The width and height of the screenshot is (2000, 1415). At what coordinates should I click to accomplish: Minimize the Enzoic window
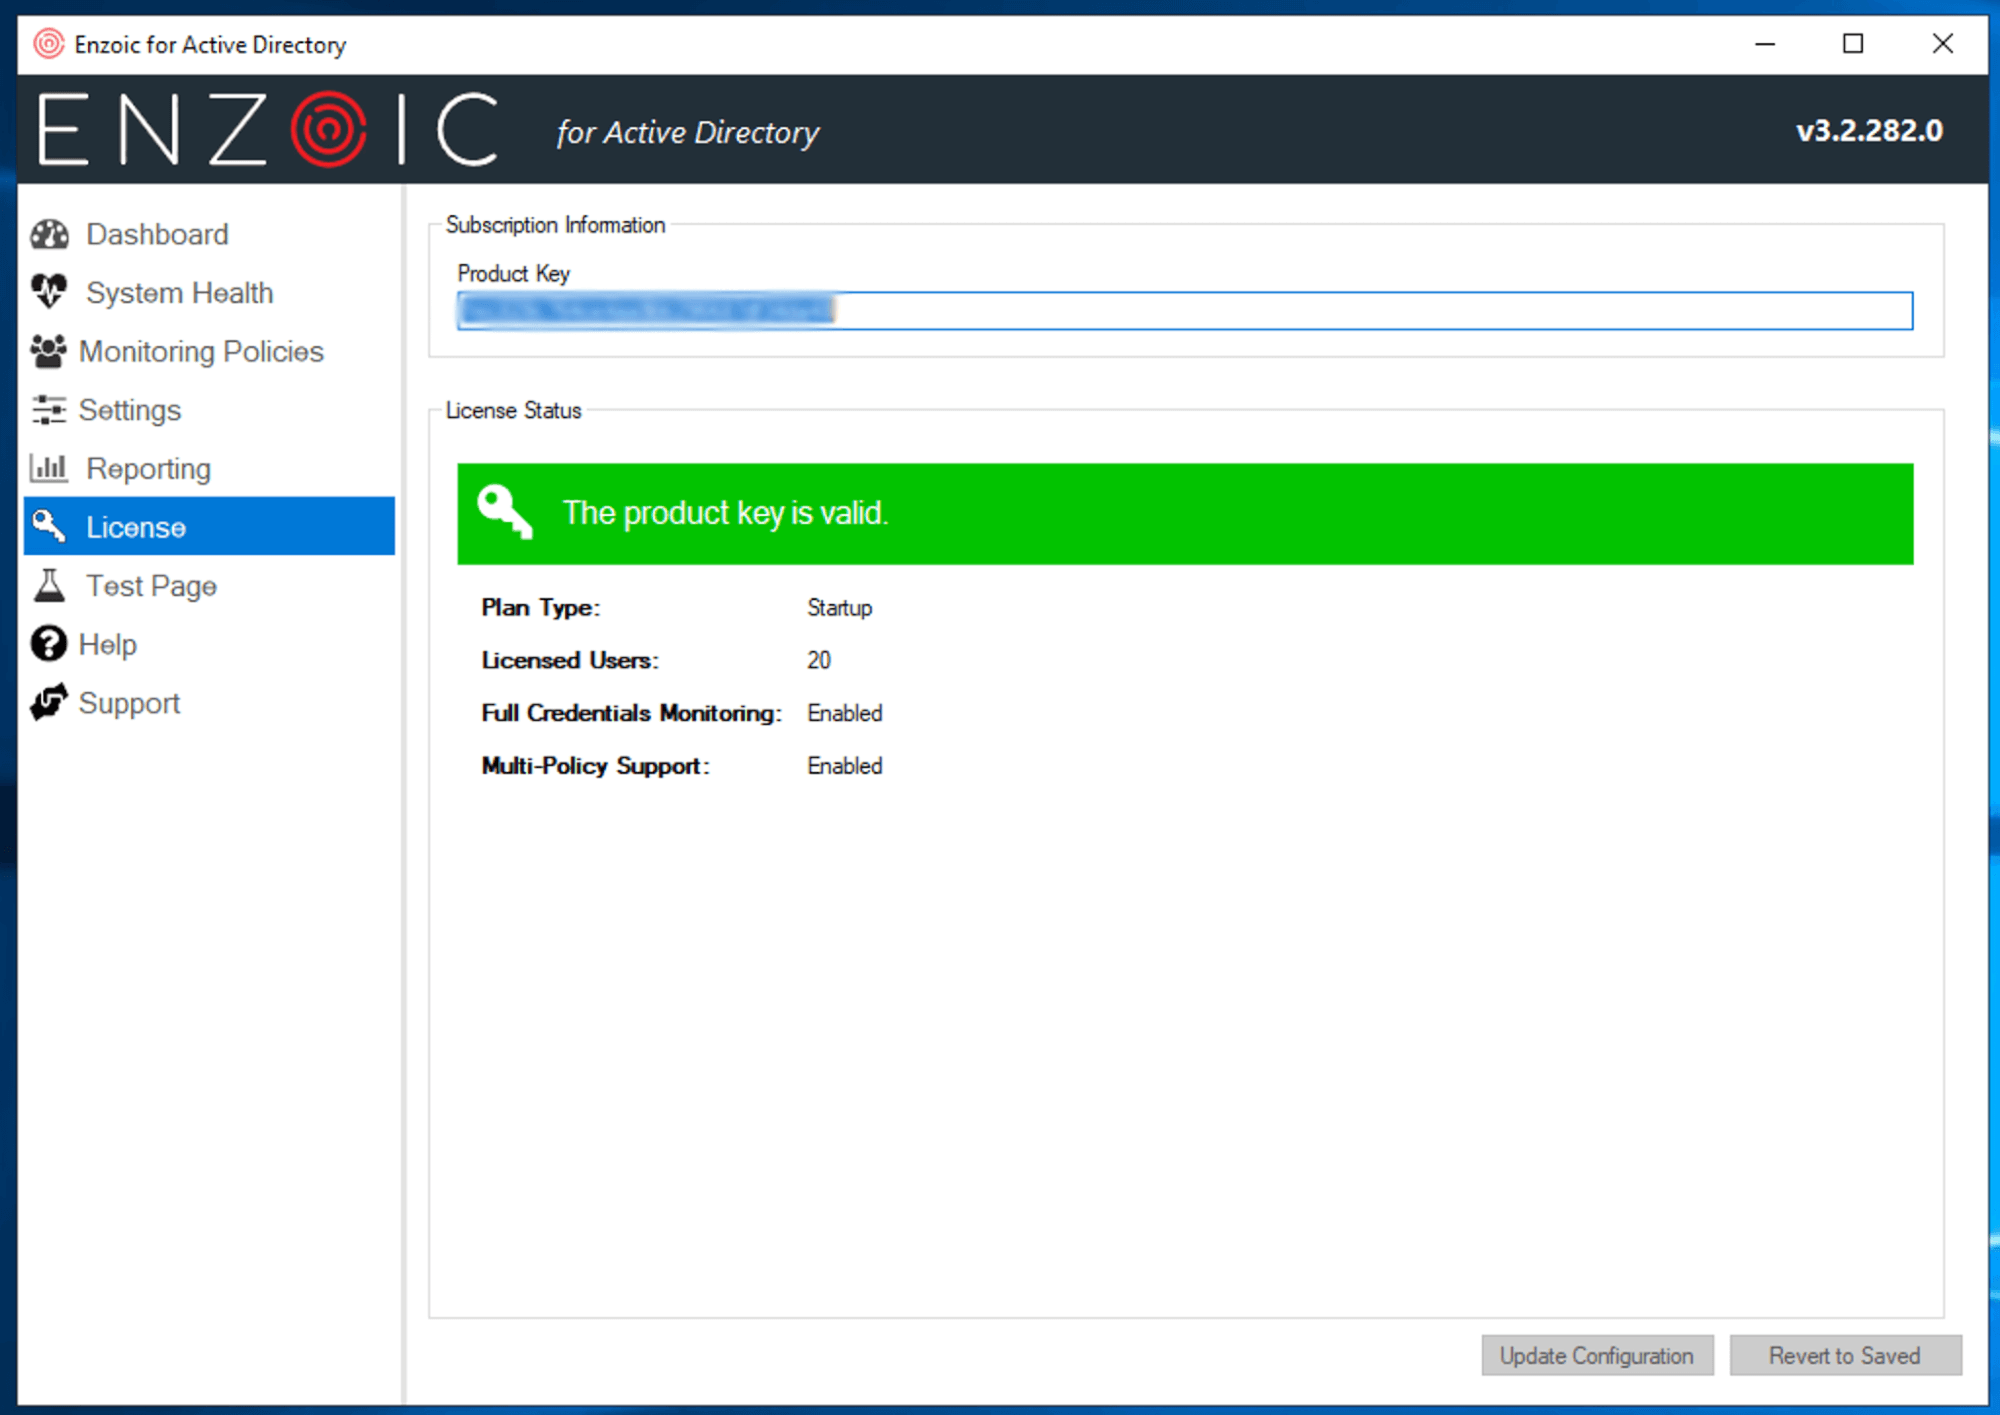pyautogui.click(x=1765, y=44)
